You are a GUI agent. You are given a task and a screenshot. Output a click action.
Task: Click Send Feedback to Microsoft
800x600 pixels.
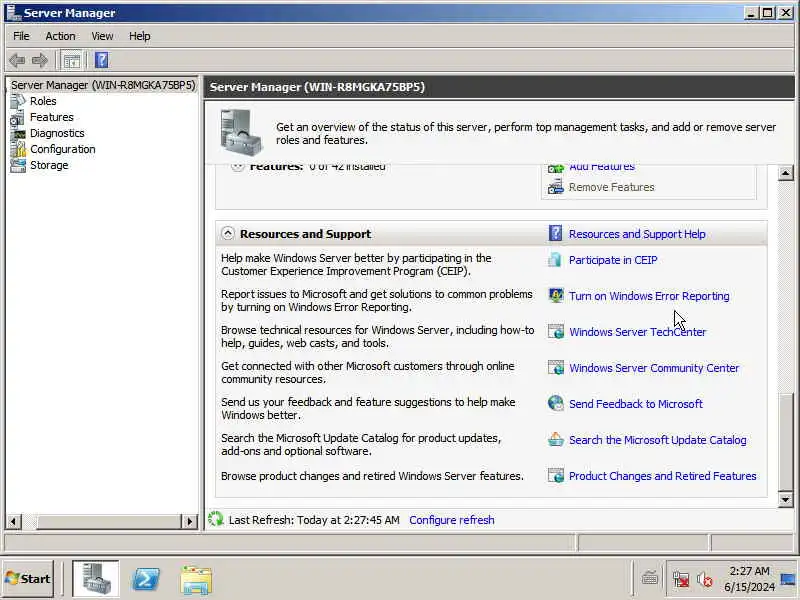(636, 404)
